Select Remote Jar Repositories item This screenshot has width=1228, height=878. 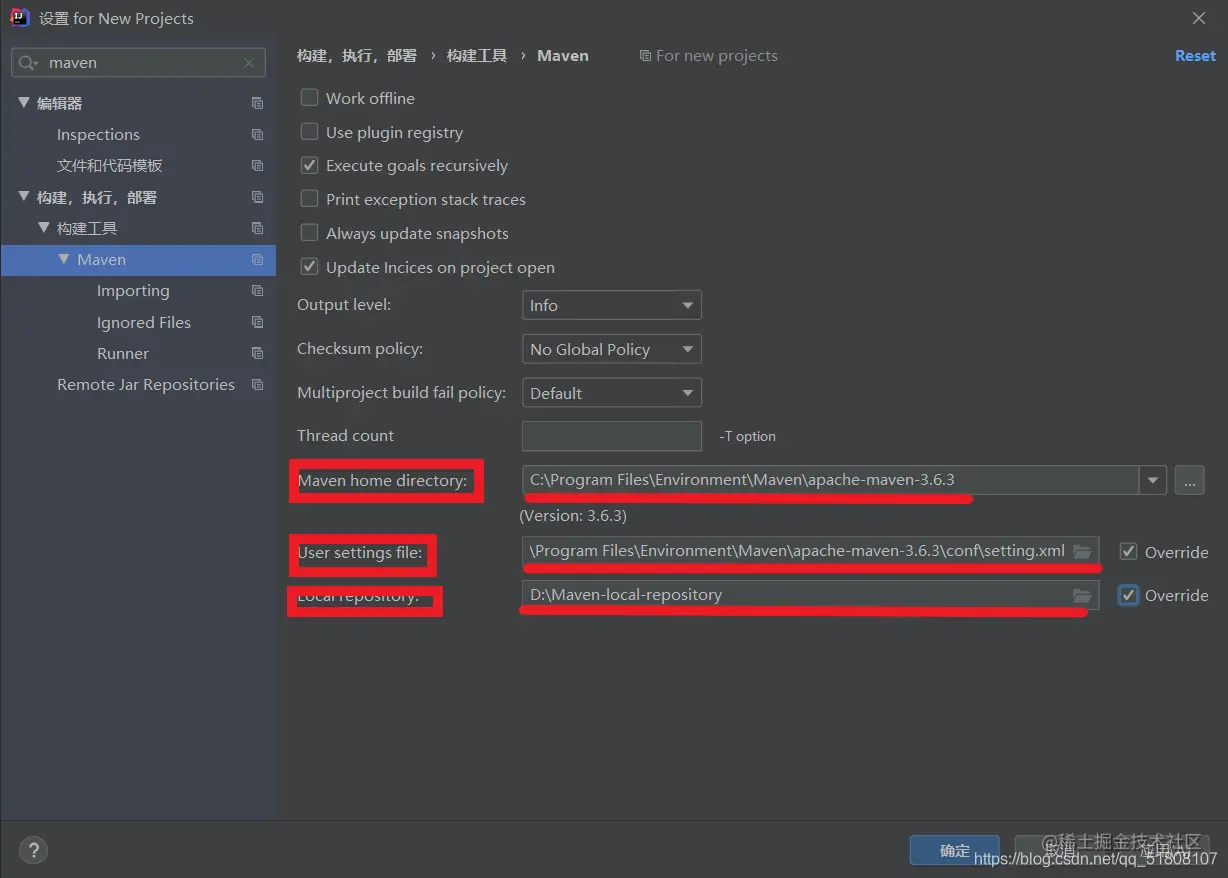pyautogui.click(x=146, y=384)
